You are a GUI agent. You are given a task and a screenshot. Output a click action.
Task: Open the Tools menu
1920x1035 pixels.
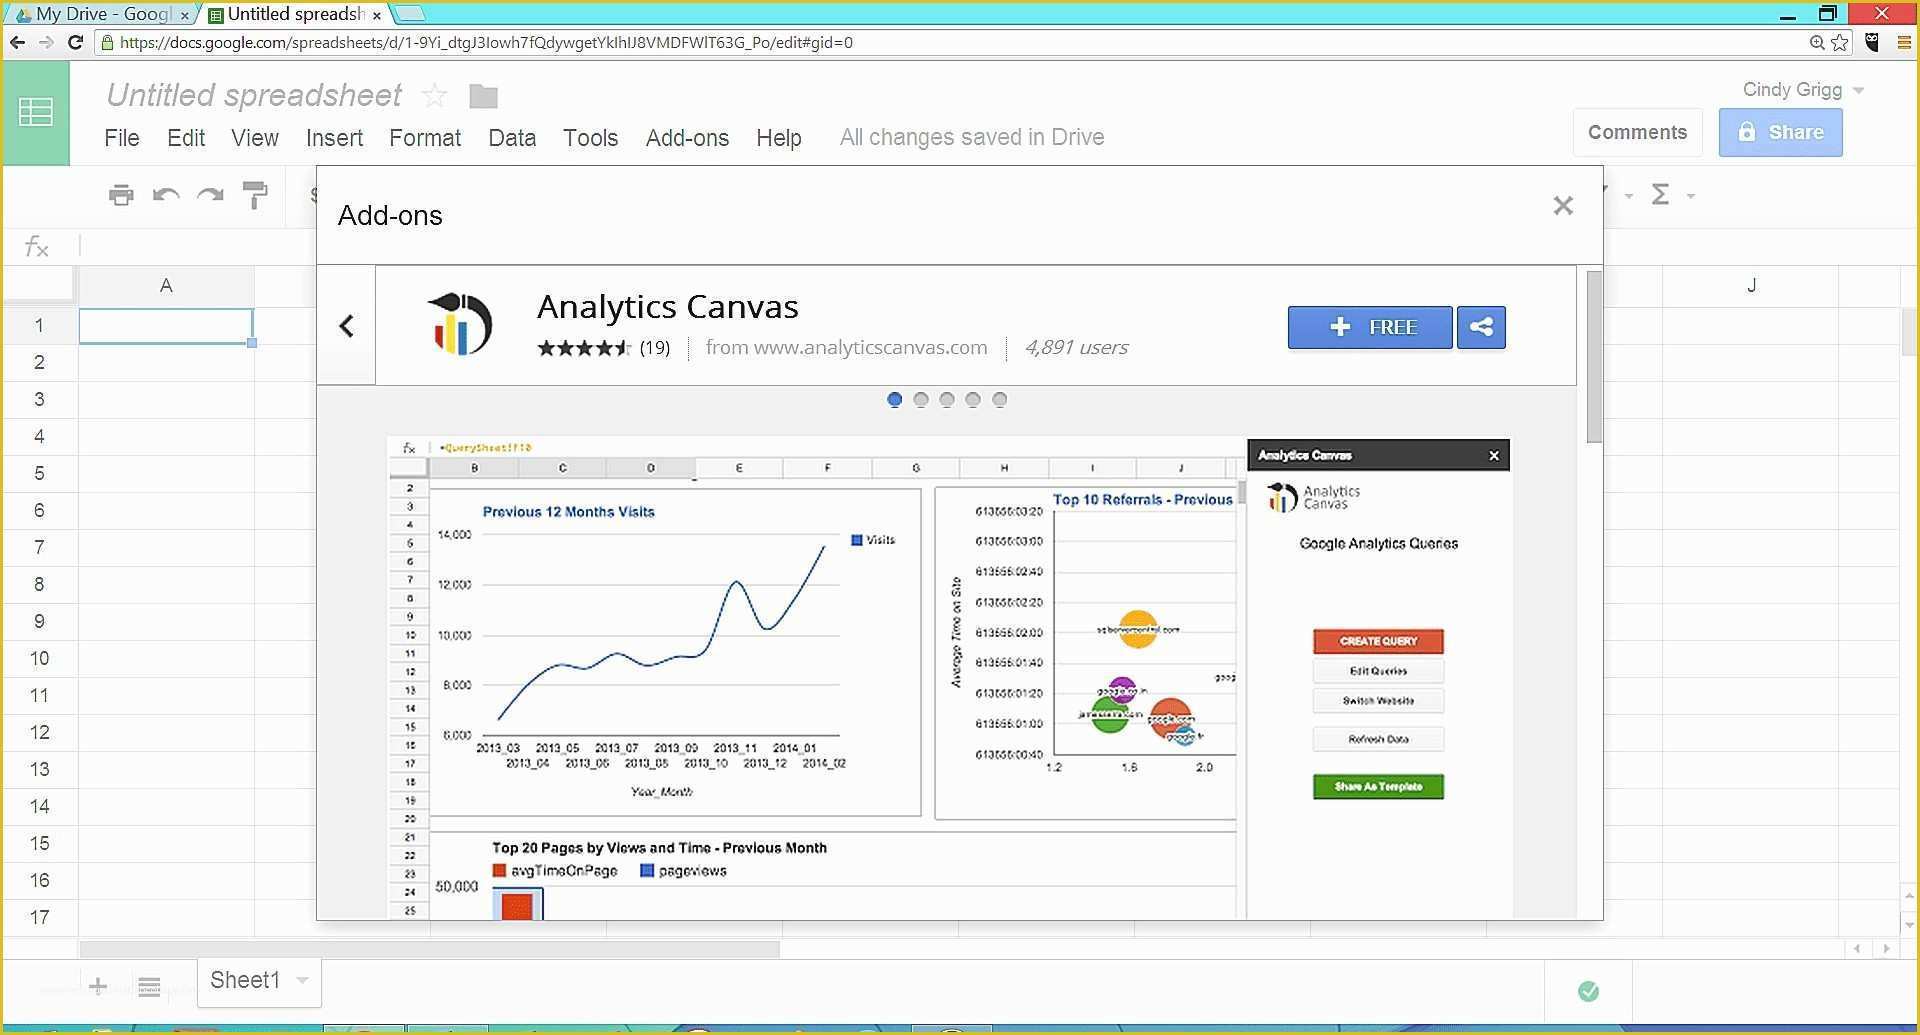coord(590,138)
